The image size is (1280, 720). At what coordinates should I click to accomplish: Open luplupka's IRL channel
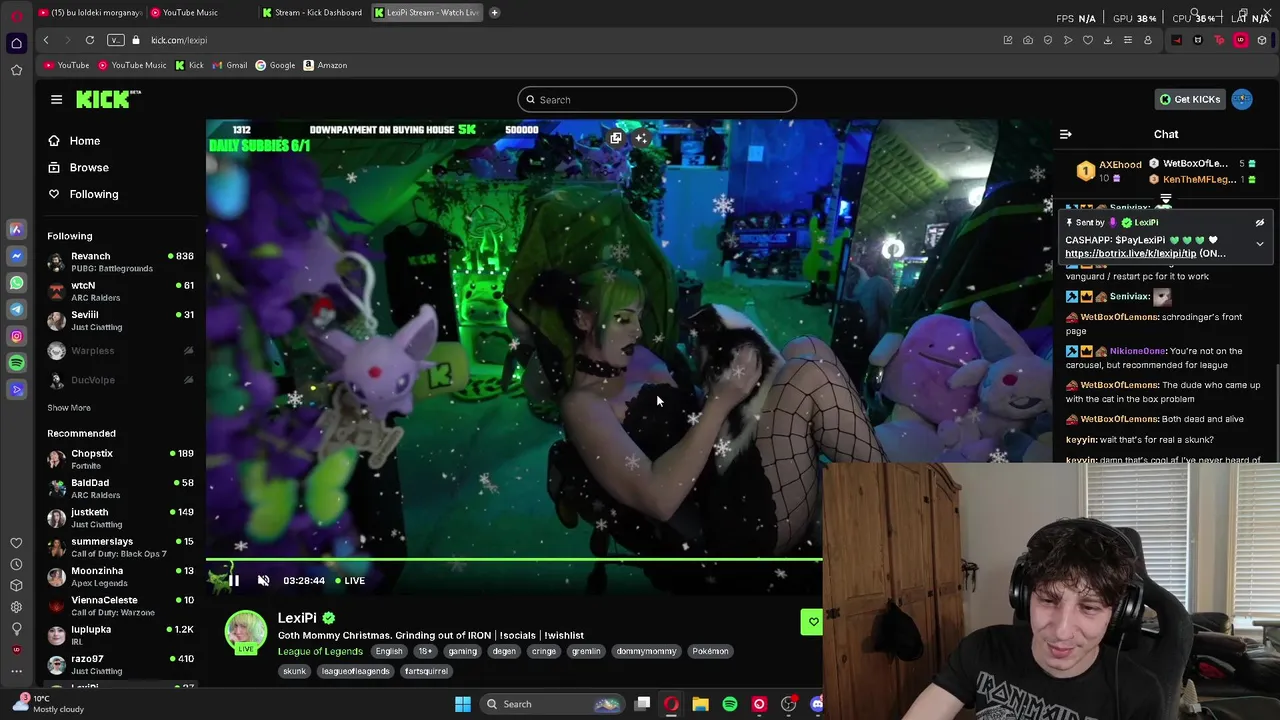point(120,635)
